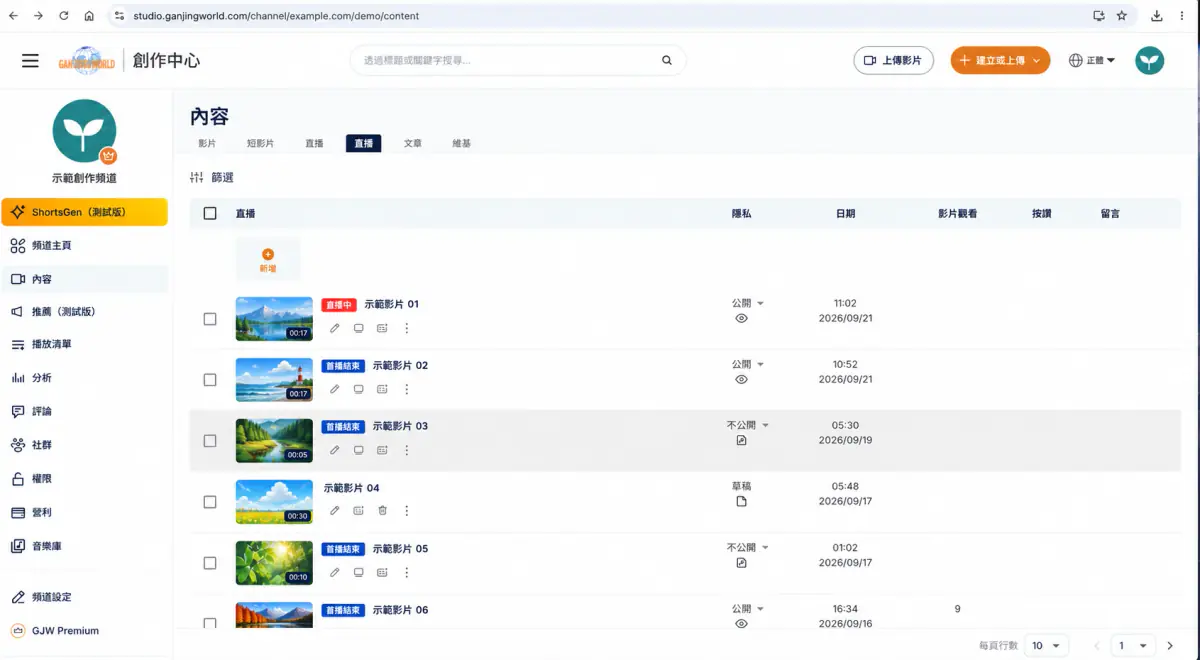
Task: Open the 示範影片 03 forest thumbnail
Action: point(274,440)
